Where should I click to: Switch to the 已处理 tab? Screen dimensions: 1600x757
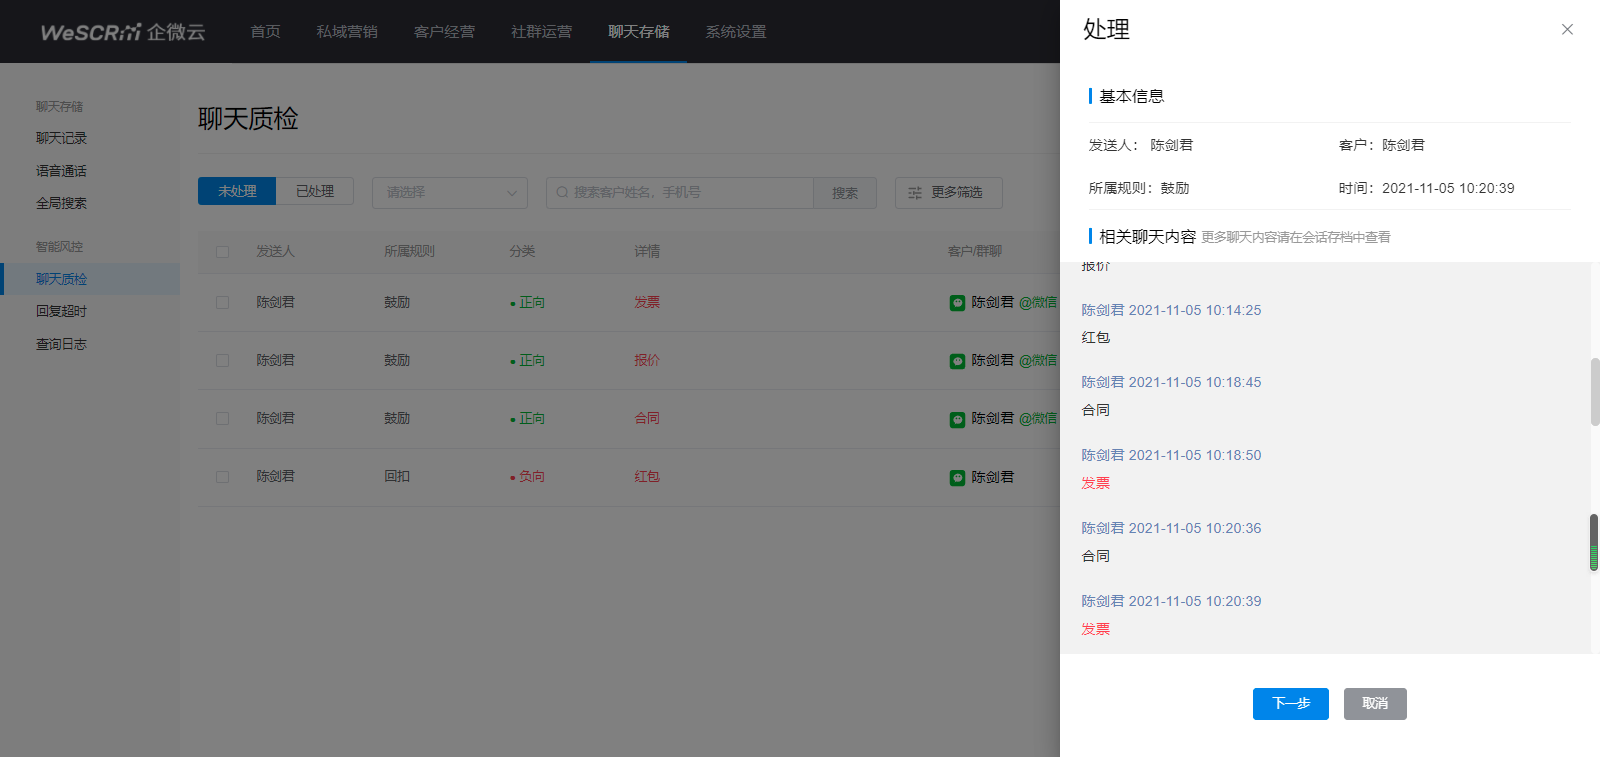click(x=315, y=191)
